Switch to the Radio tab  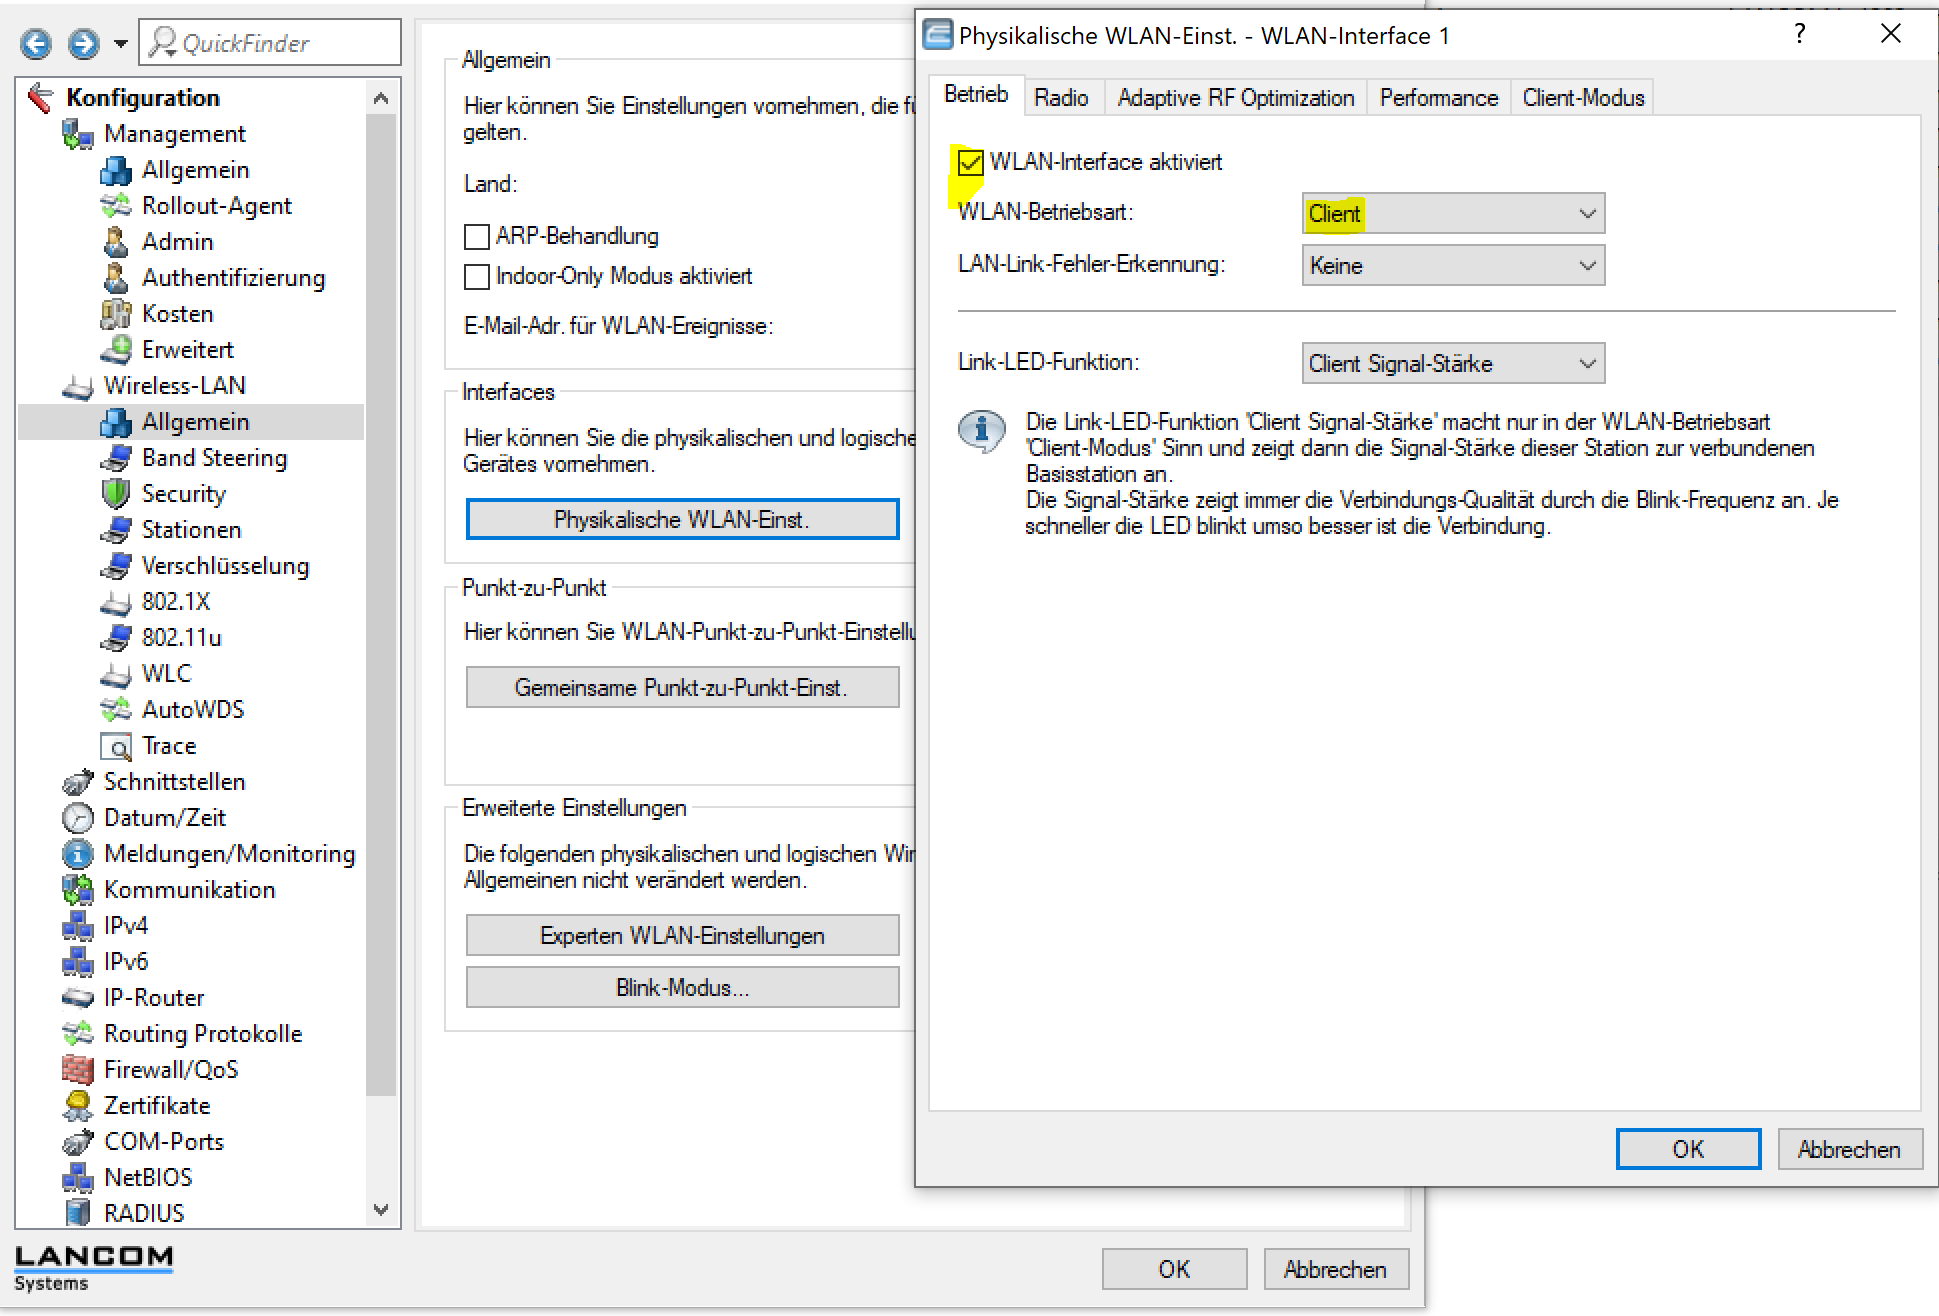tap(1061, 98)
